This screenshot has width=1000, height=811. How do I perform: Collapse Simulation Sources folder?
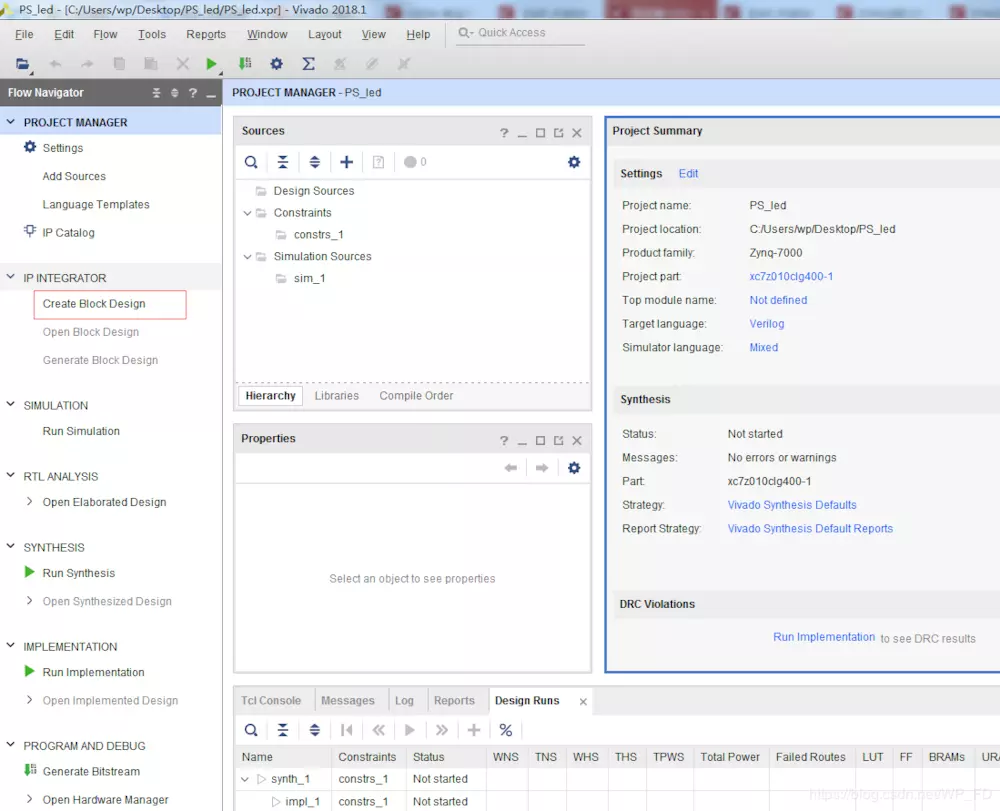[247, 257]
